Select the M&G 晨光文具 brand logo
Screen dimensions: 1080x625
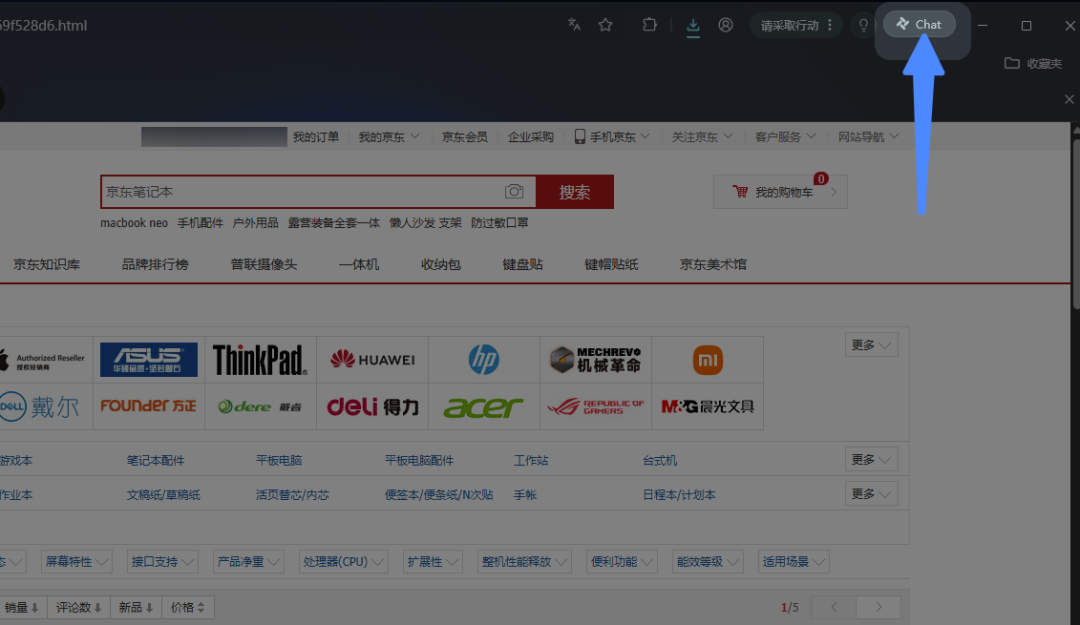coord(707,407)
